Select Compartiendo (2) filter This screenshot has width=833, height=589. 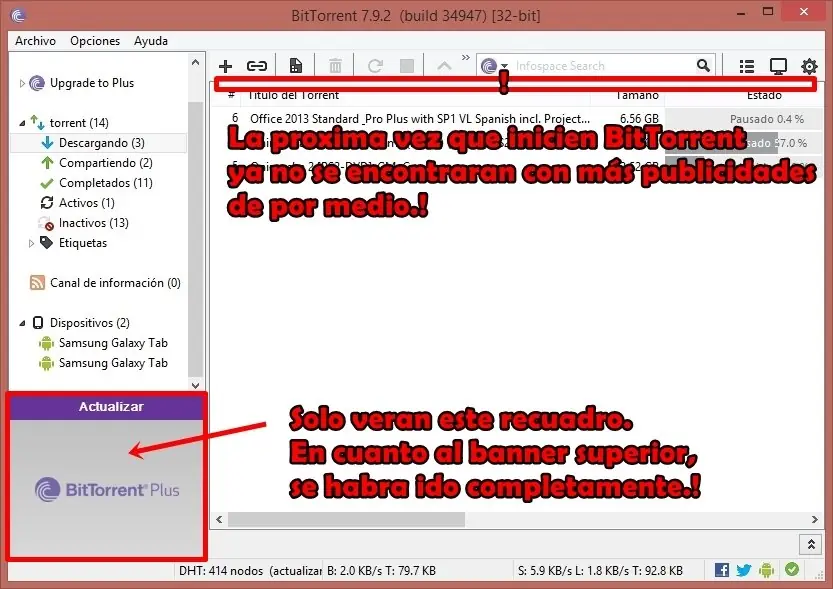[106, 163]
